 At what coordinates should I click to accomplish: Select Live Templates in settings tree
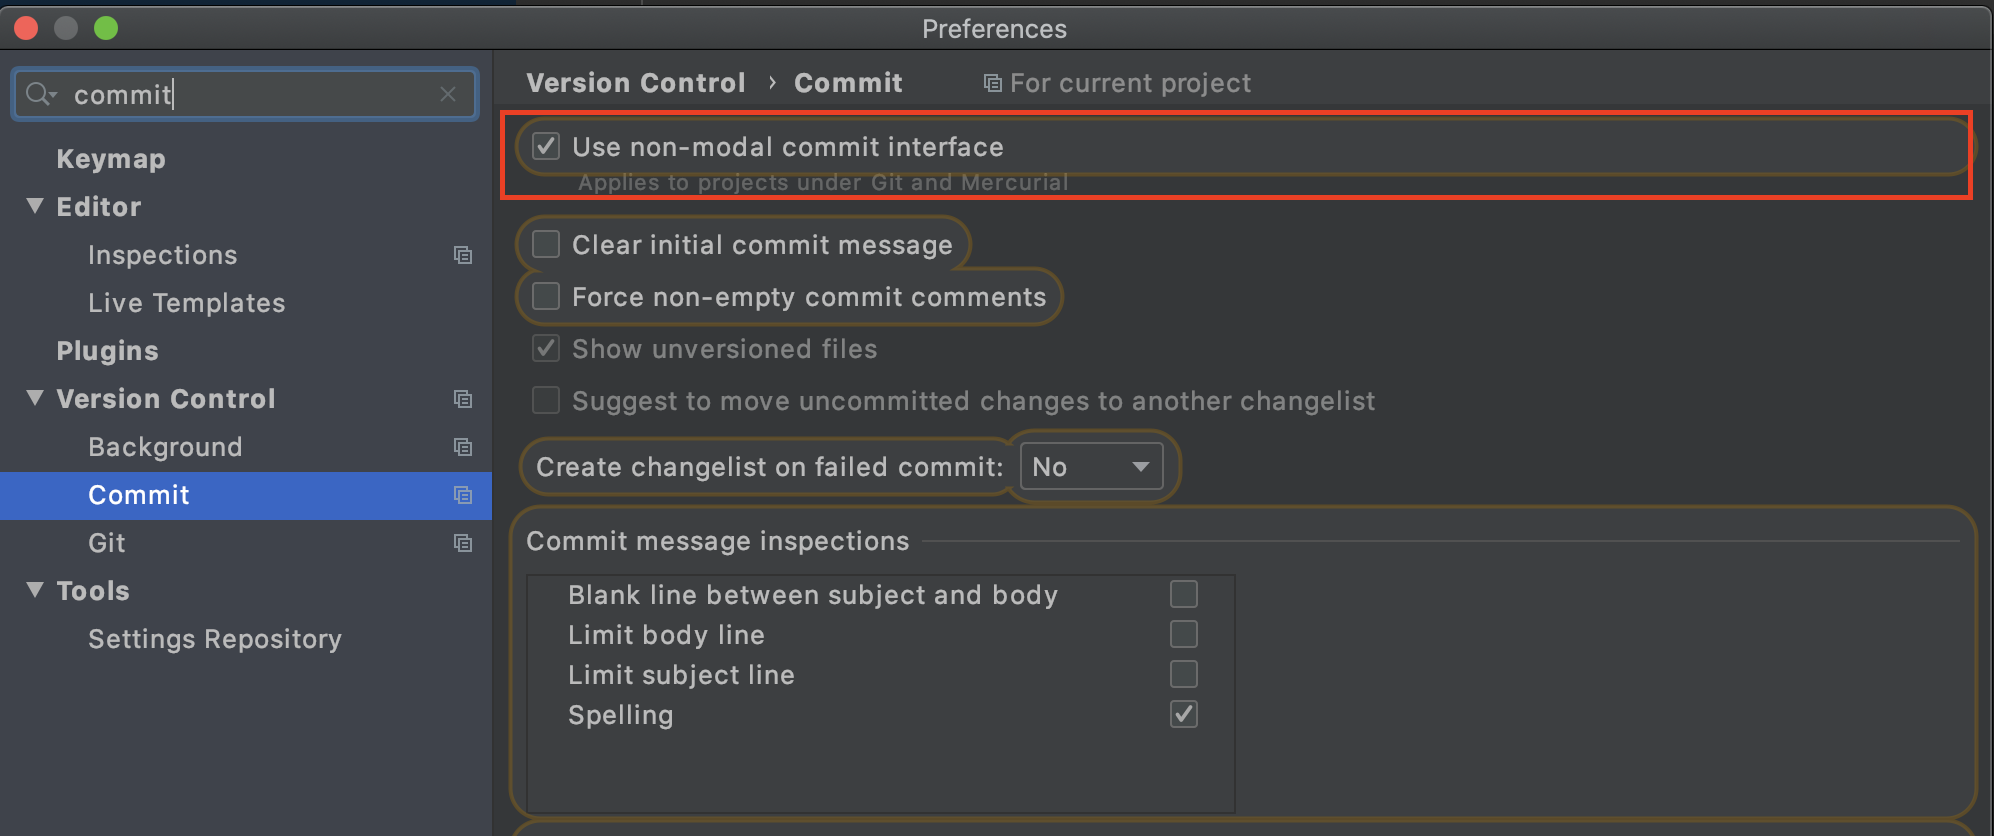(x=187, y=303)
